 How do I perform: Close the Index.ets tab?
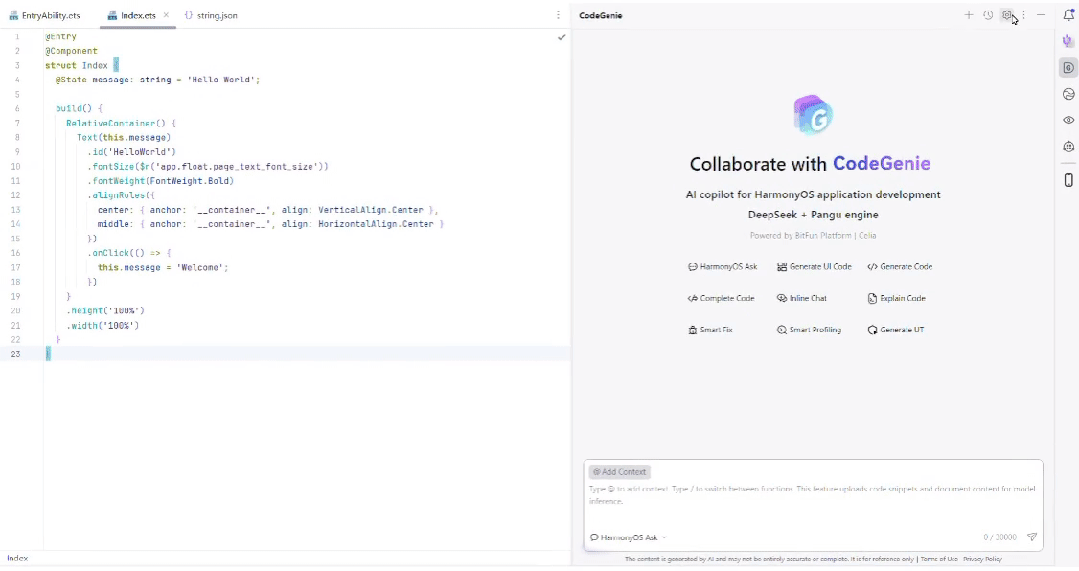click(166, 15)
